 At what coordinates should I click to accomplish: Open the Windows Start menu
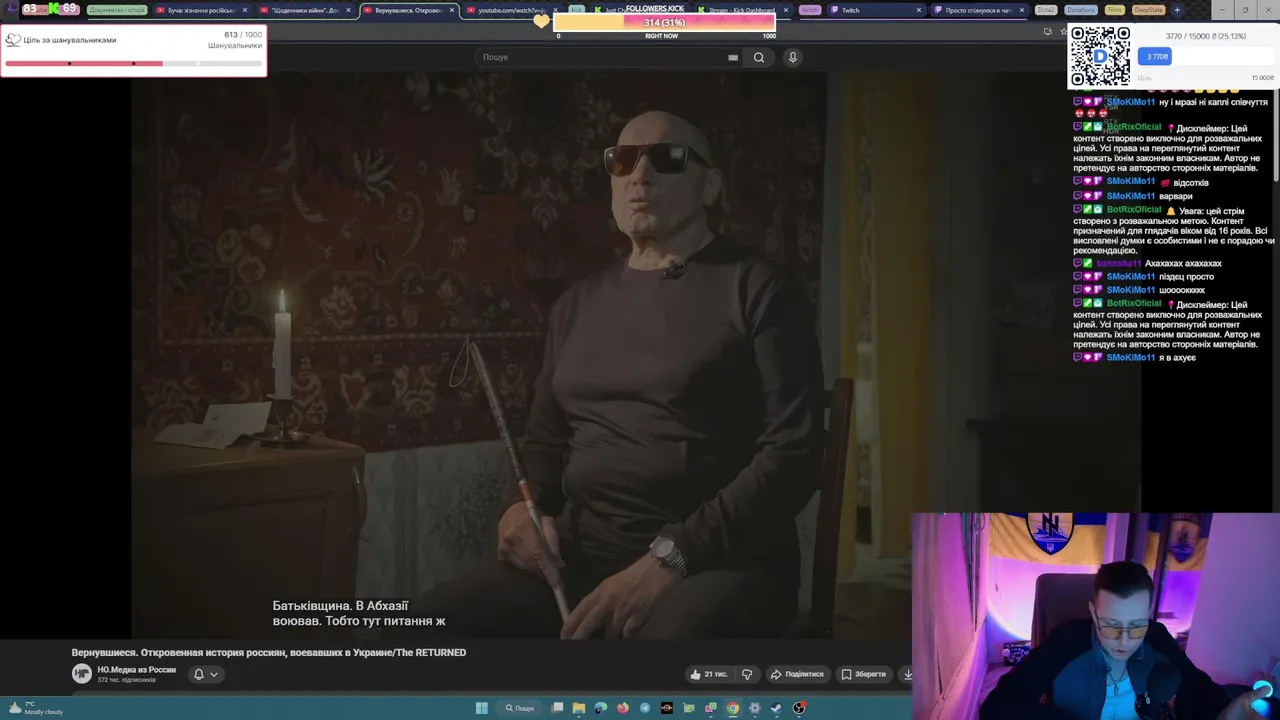tap(481, 708)
